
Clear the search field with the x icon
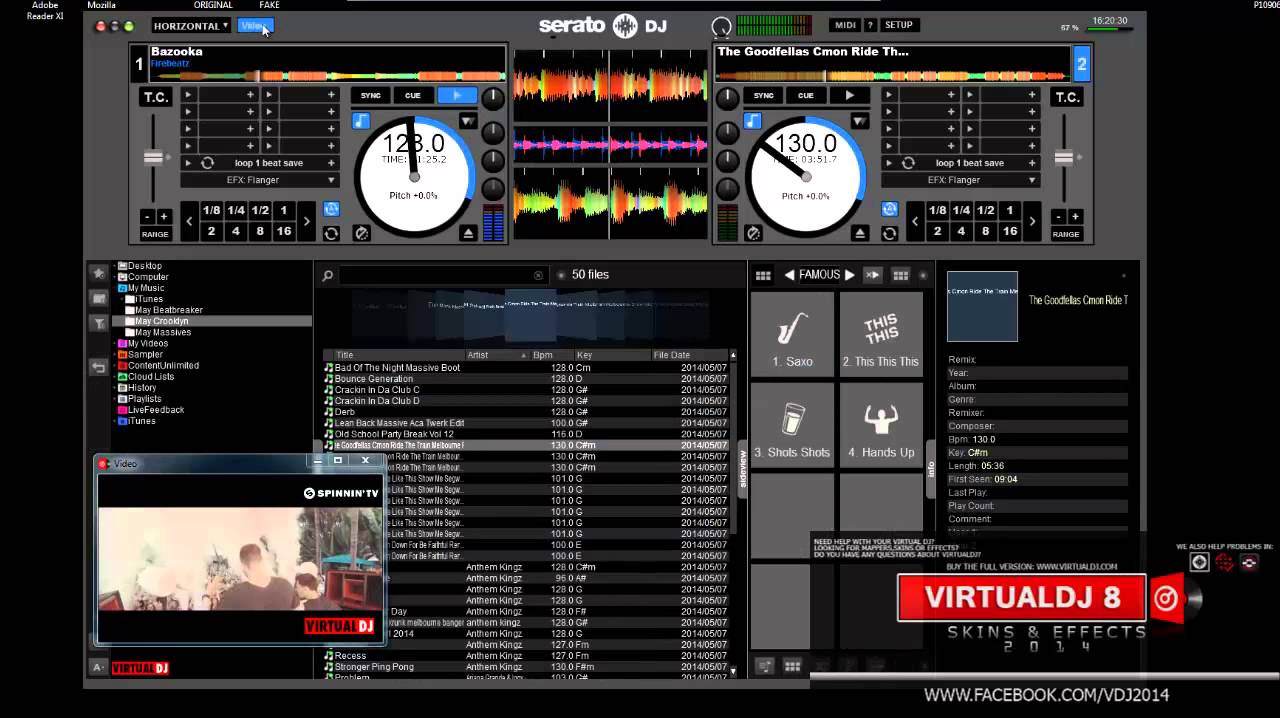pos(538,275)
